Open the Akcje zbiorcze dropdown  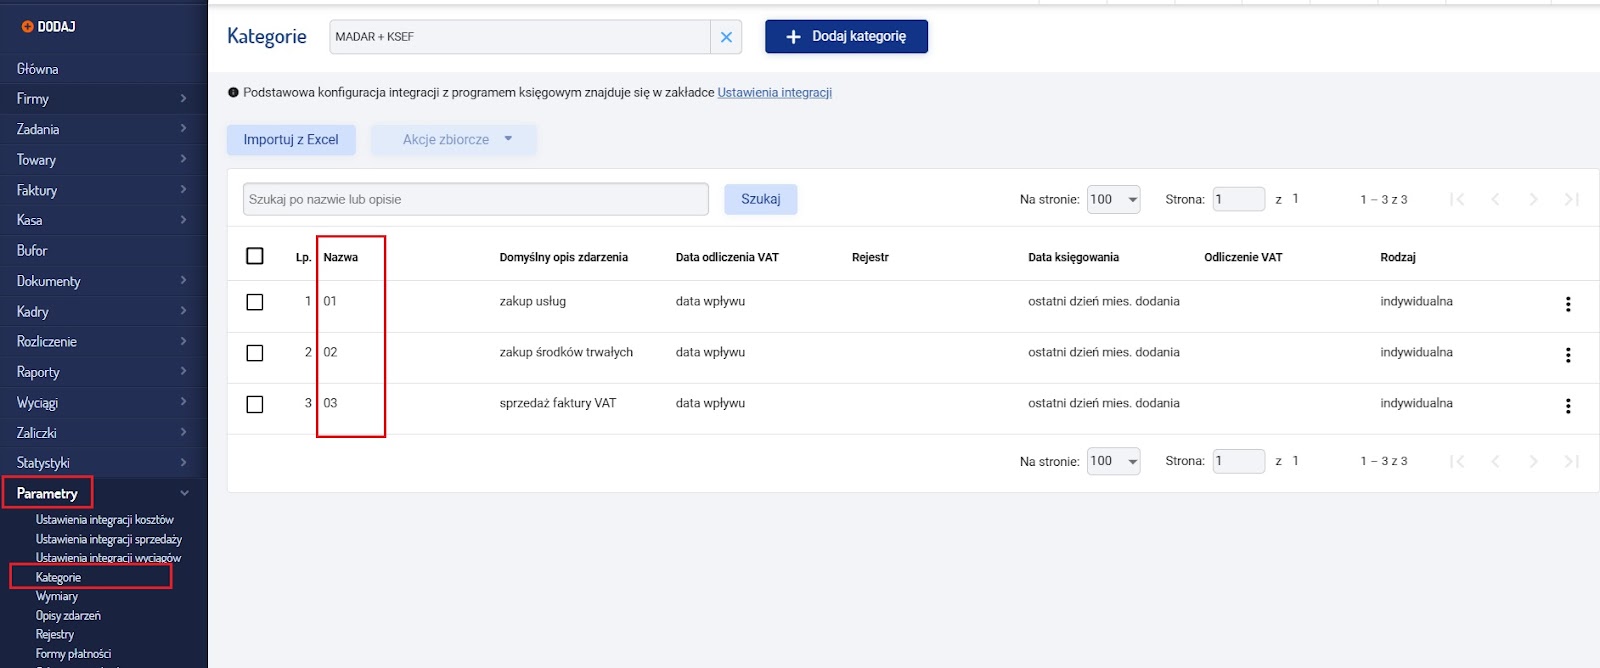(x=454, y=140)
